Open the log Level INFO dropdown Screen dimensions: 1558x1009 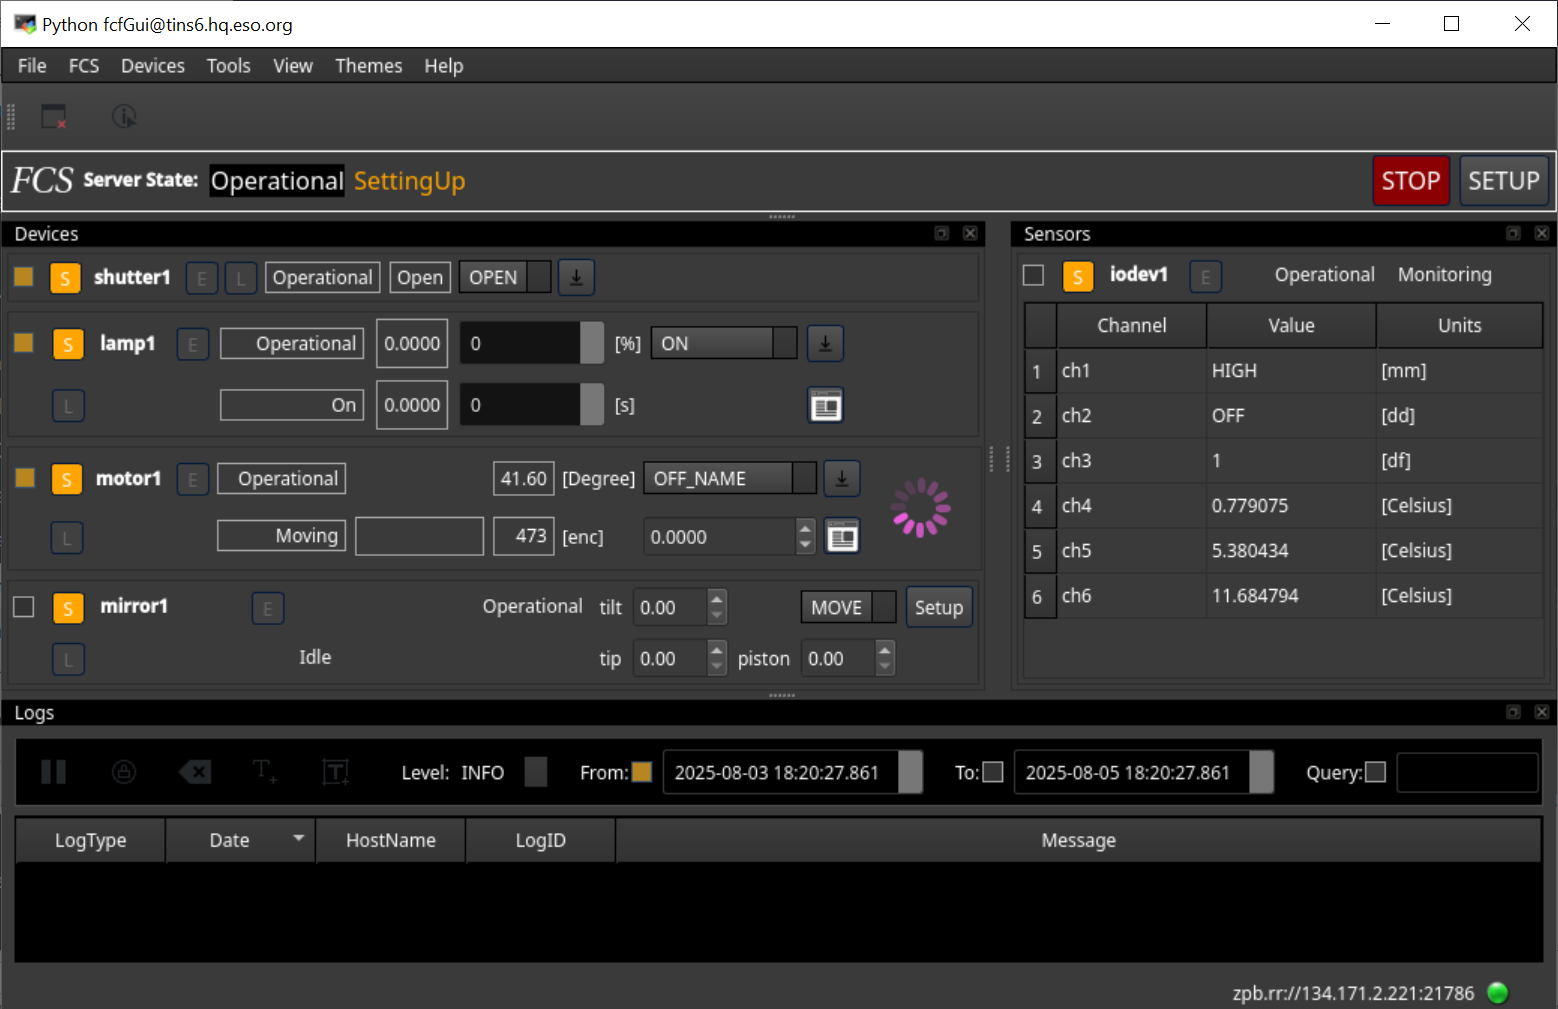point(536,772)
